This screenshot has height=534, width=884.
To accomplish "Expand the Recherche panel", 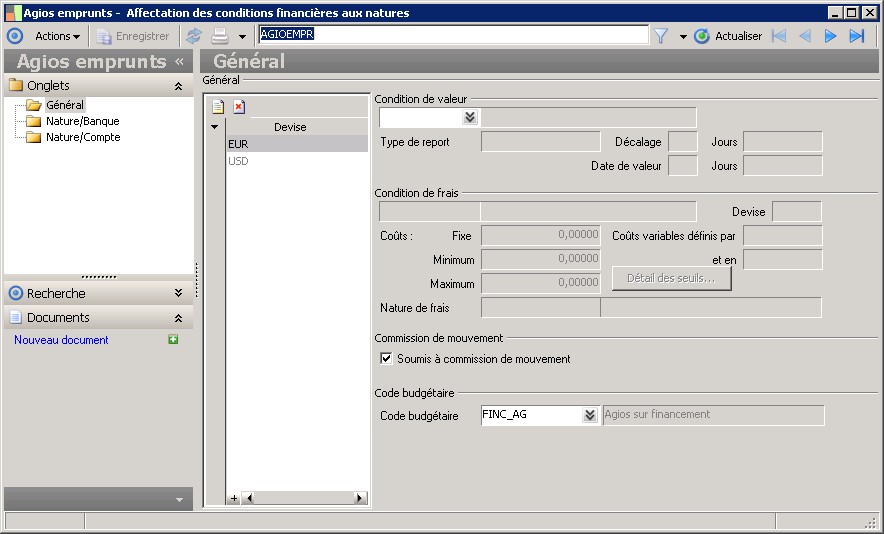I will tap(178, 293).
